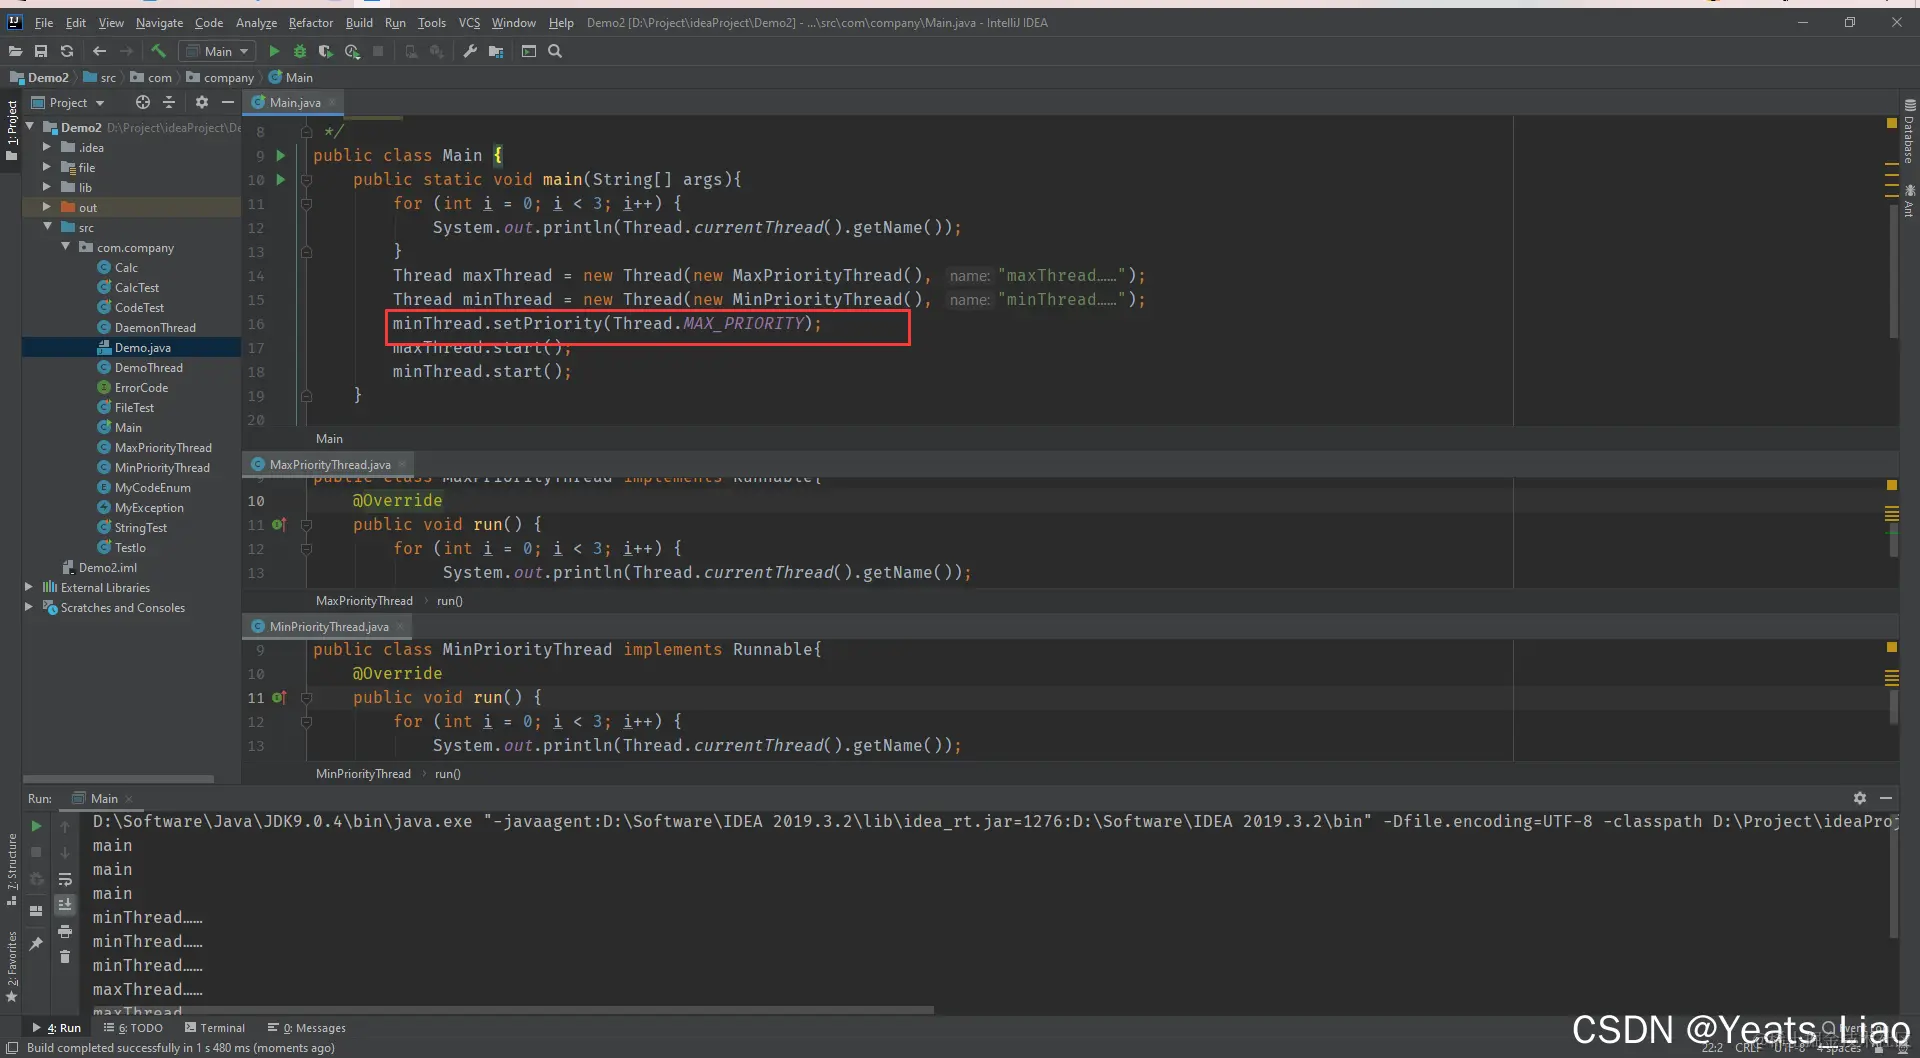Expand the file folder node
This screenshot has width=1920, height=1058.
tap(46, 167)
